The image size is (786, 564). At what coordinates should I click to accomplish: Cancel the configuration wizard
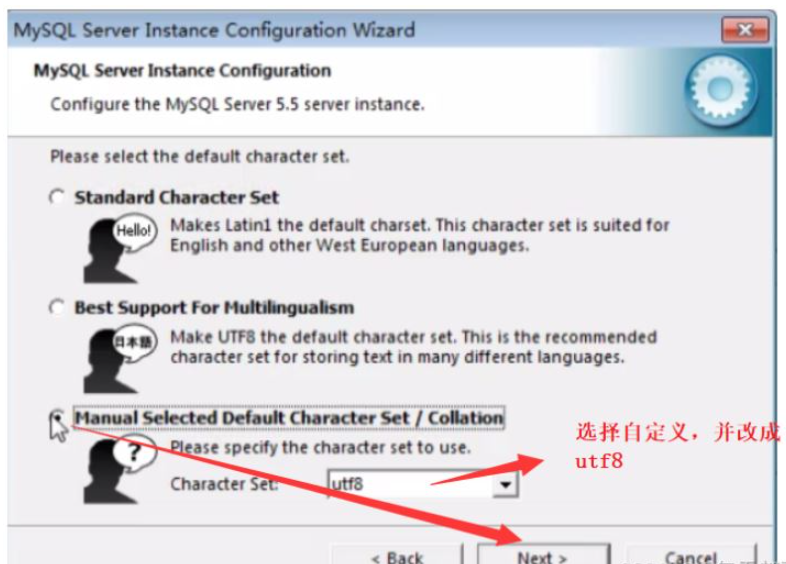(x=691, y=554)
